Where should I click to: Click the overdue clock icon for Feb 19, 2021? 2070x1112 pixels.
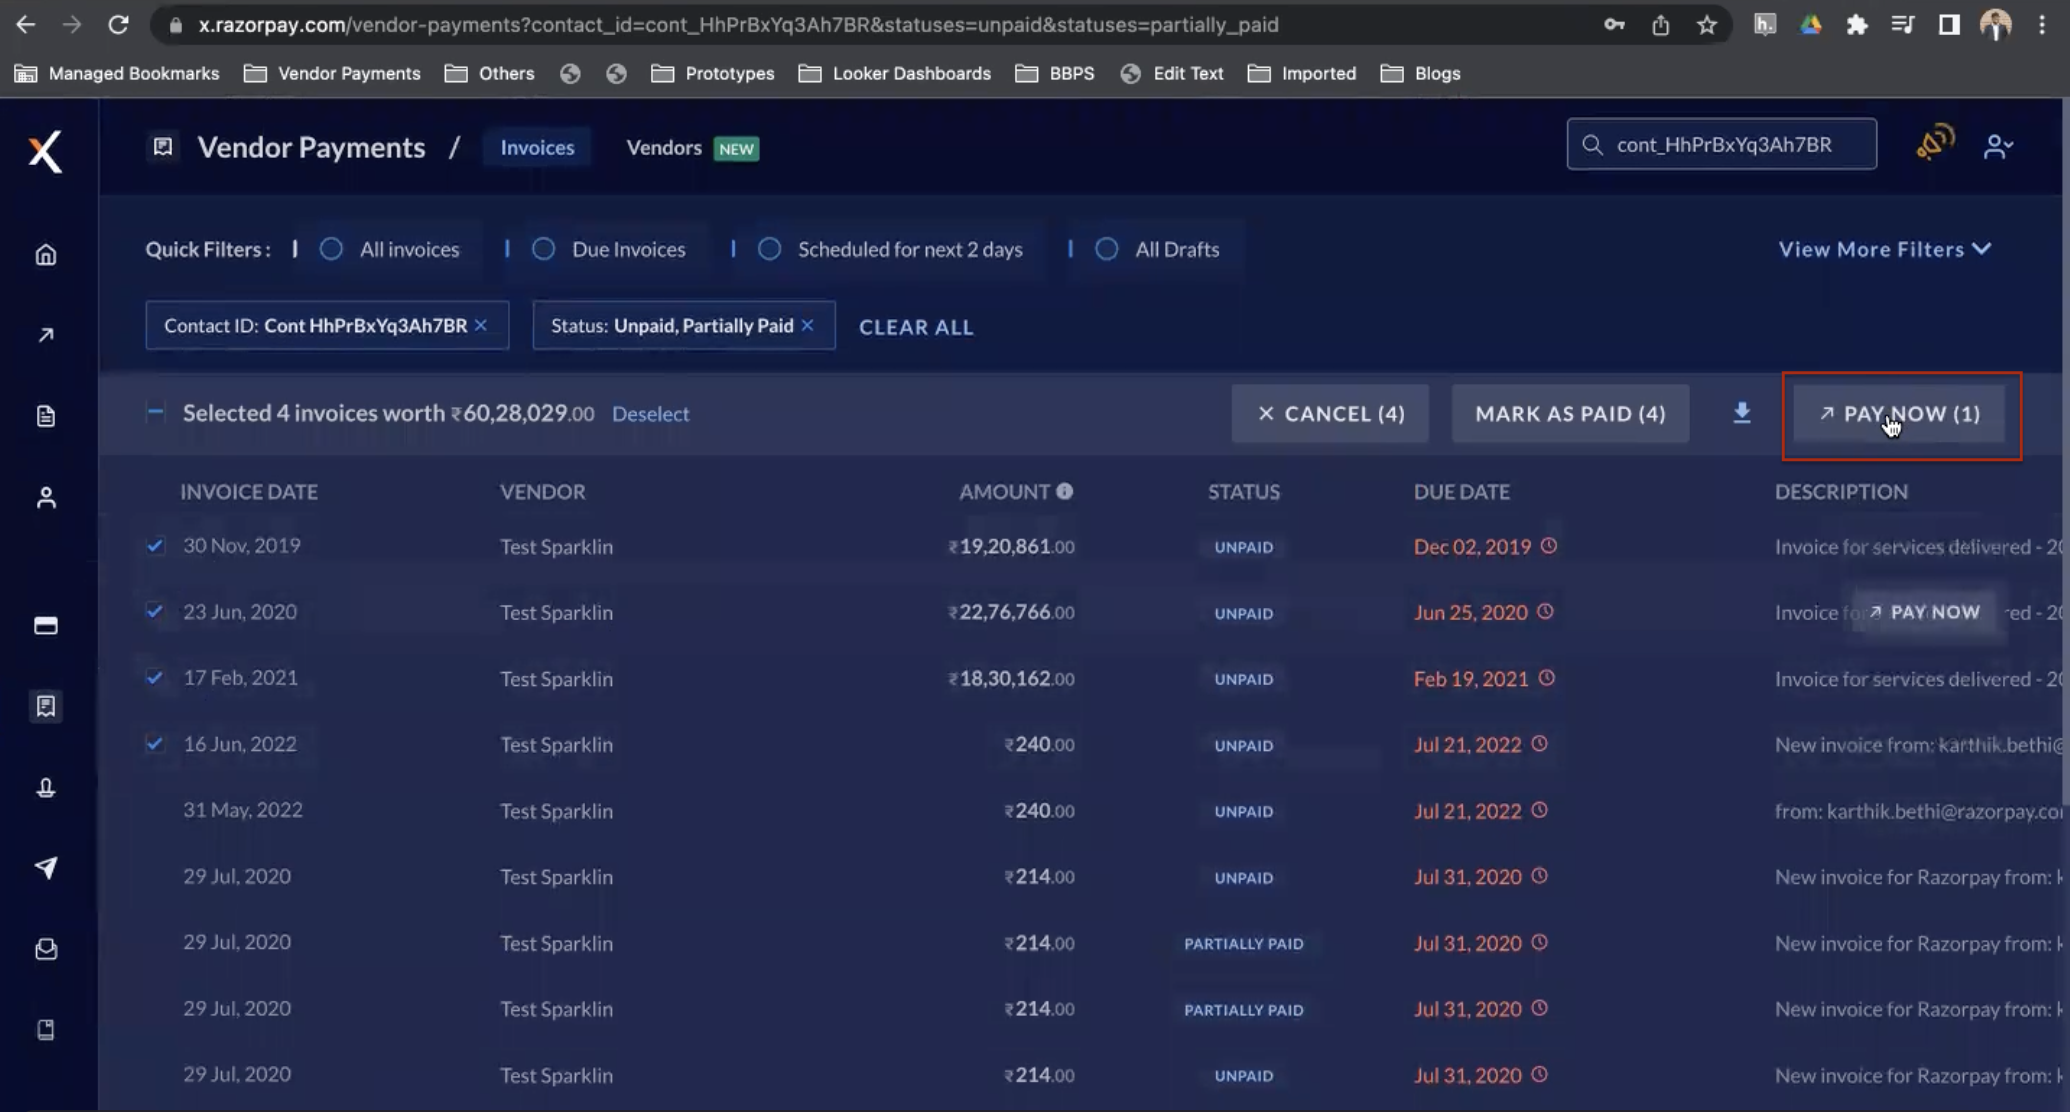click(1547, 678)
